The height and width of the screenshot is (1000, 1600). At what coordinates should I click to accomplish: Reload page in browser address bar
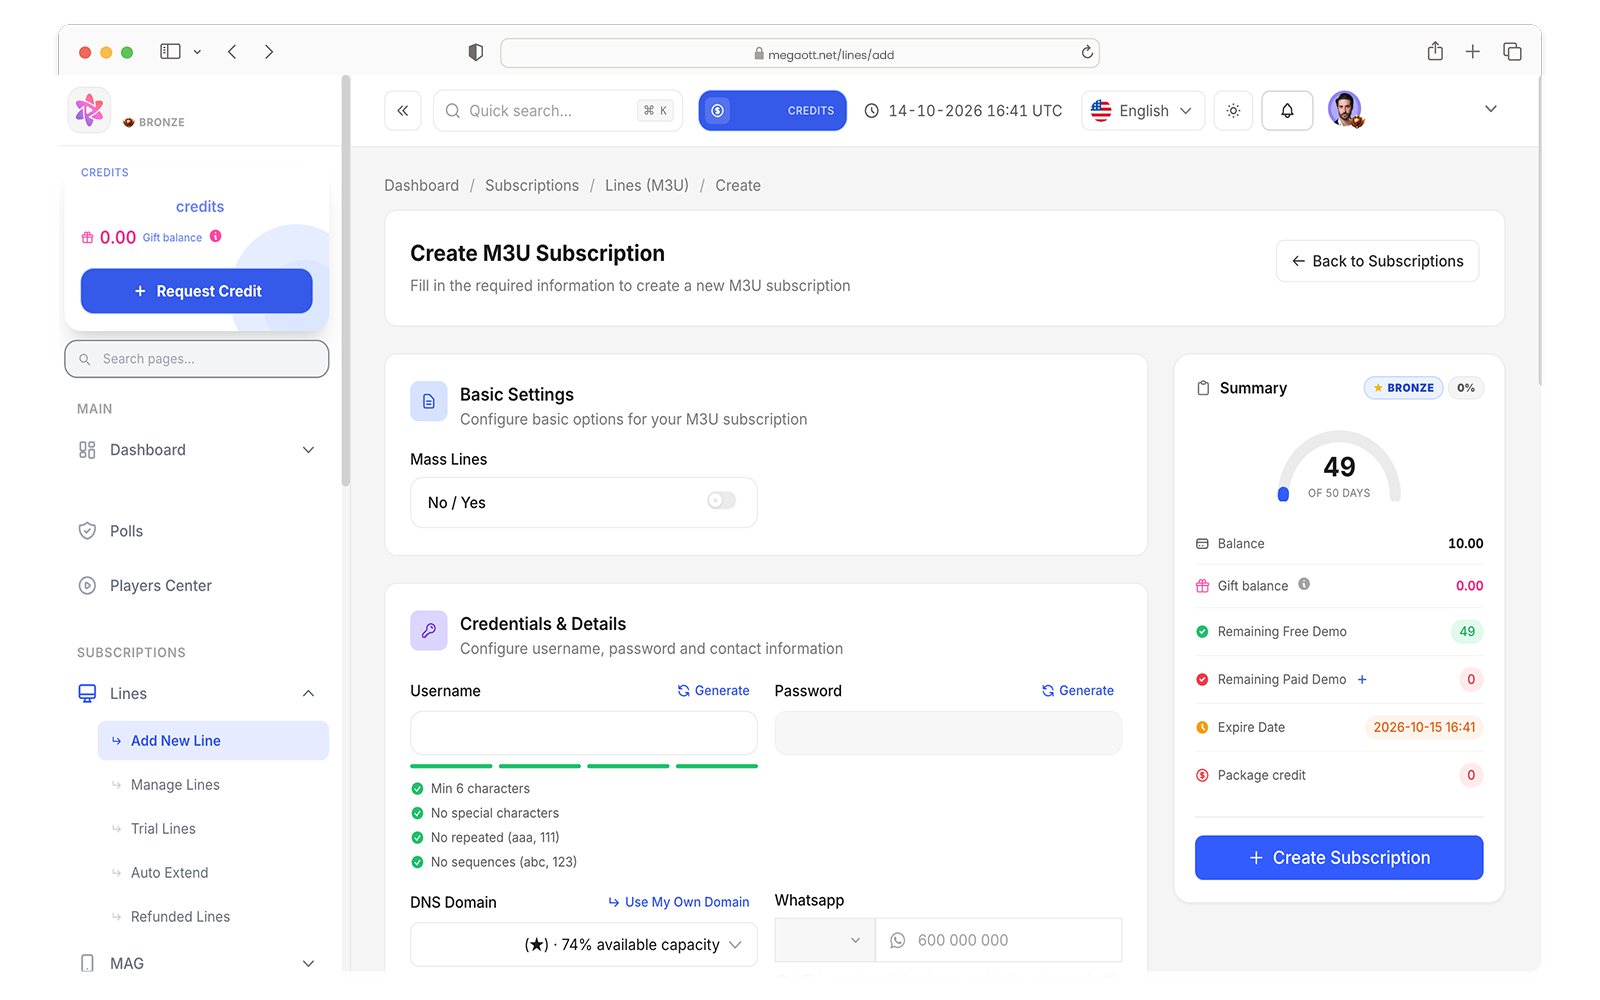[1087, 53]
